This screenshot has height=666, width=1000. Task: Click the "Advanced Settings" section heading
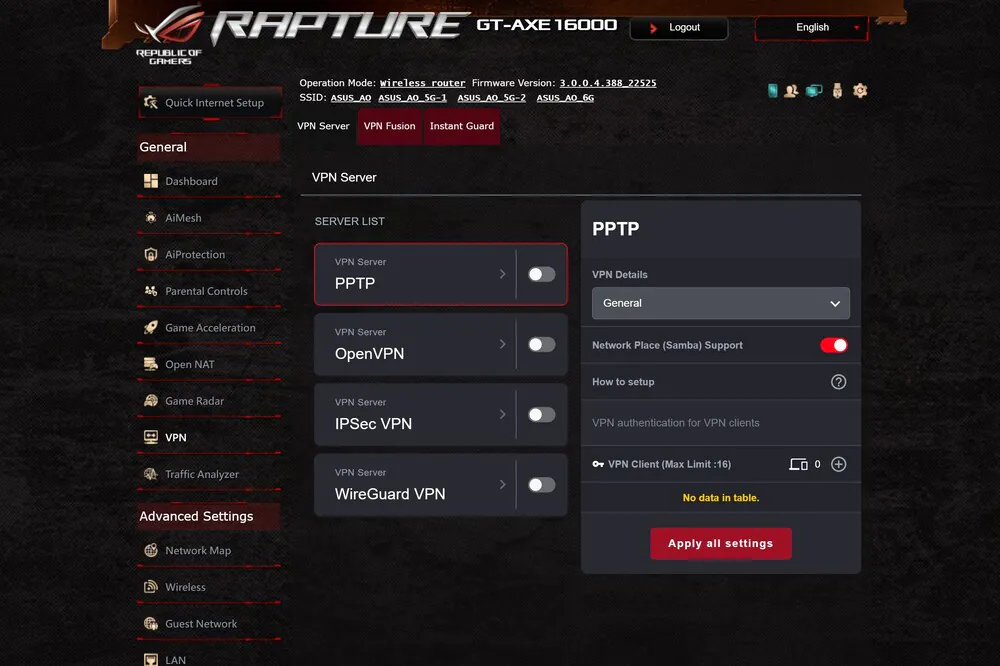point(196,516)
